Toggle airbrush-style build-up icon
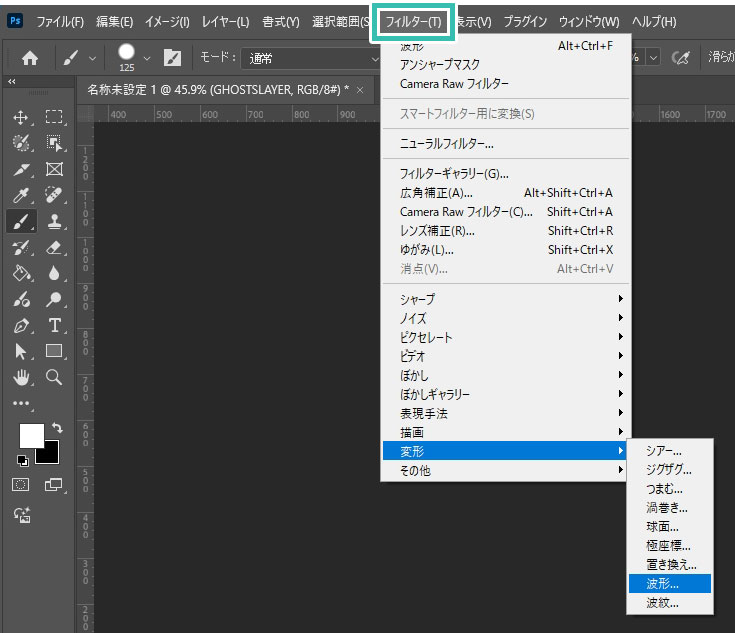This screenshot has width=735, height=633. [681, 58]
